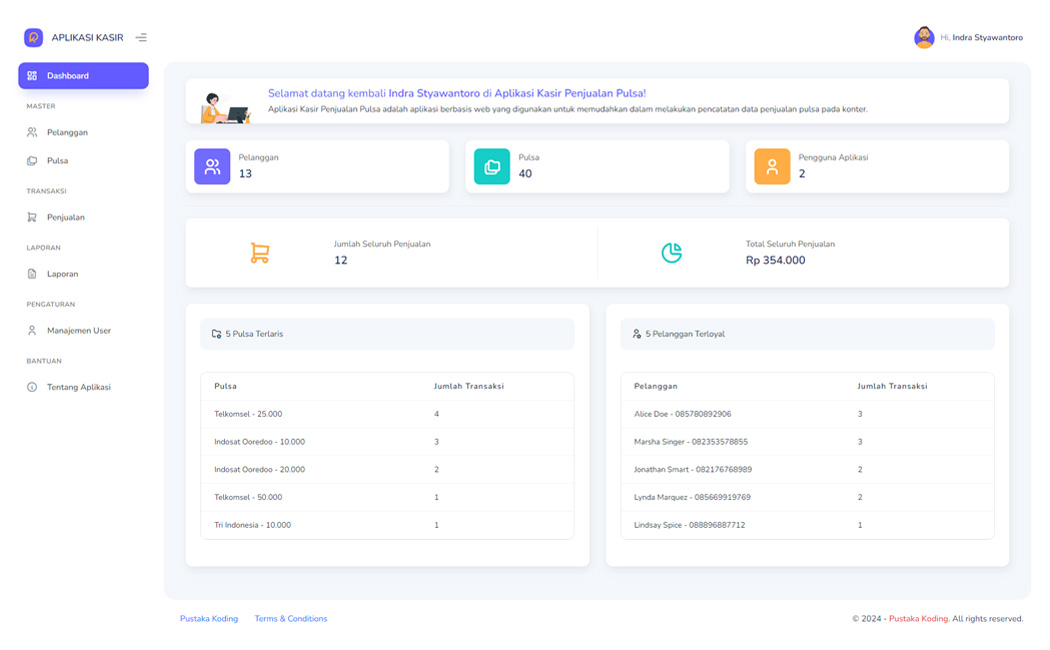Click the 5 Pelanggan Terloyal person icon

[x=637, y=334]
